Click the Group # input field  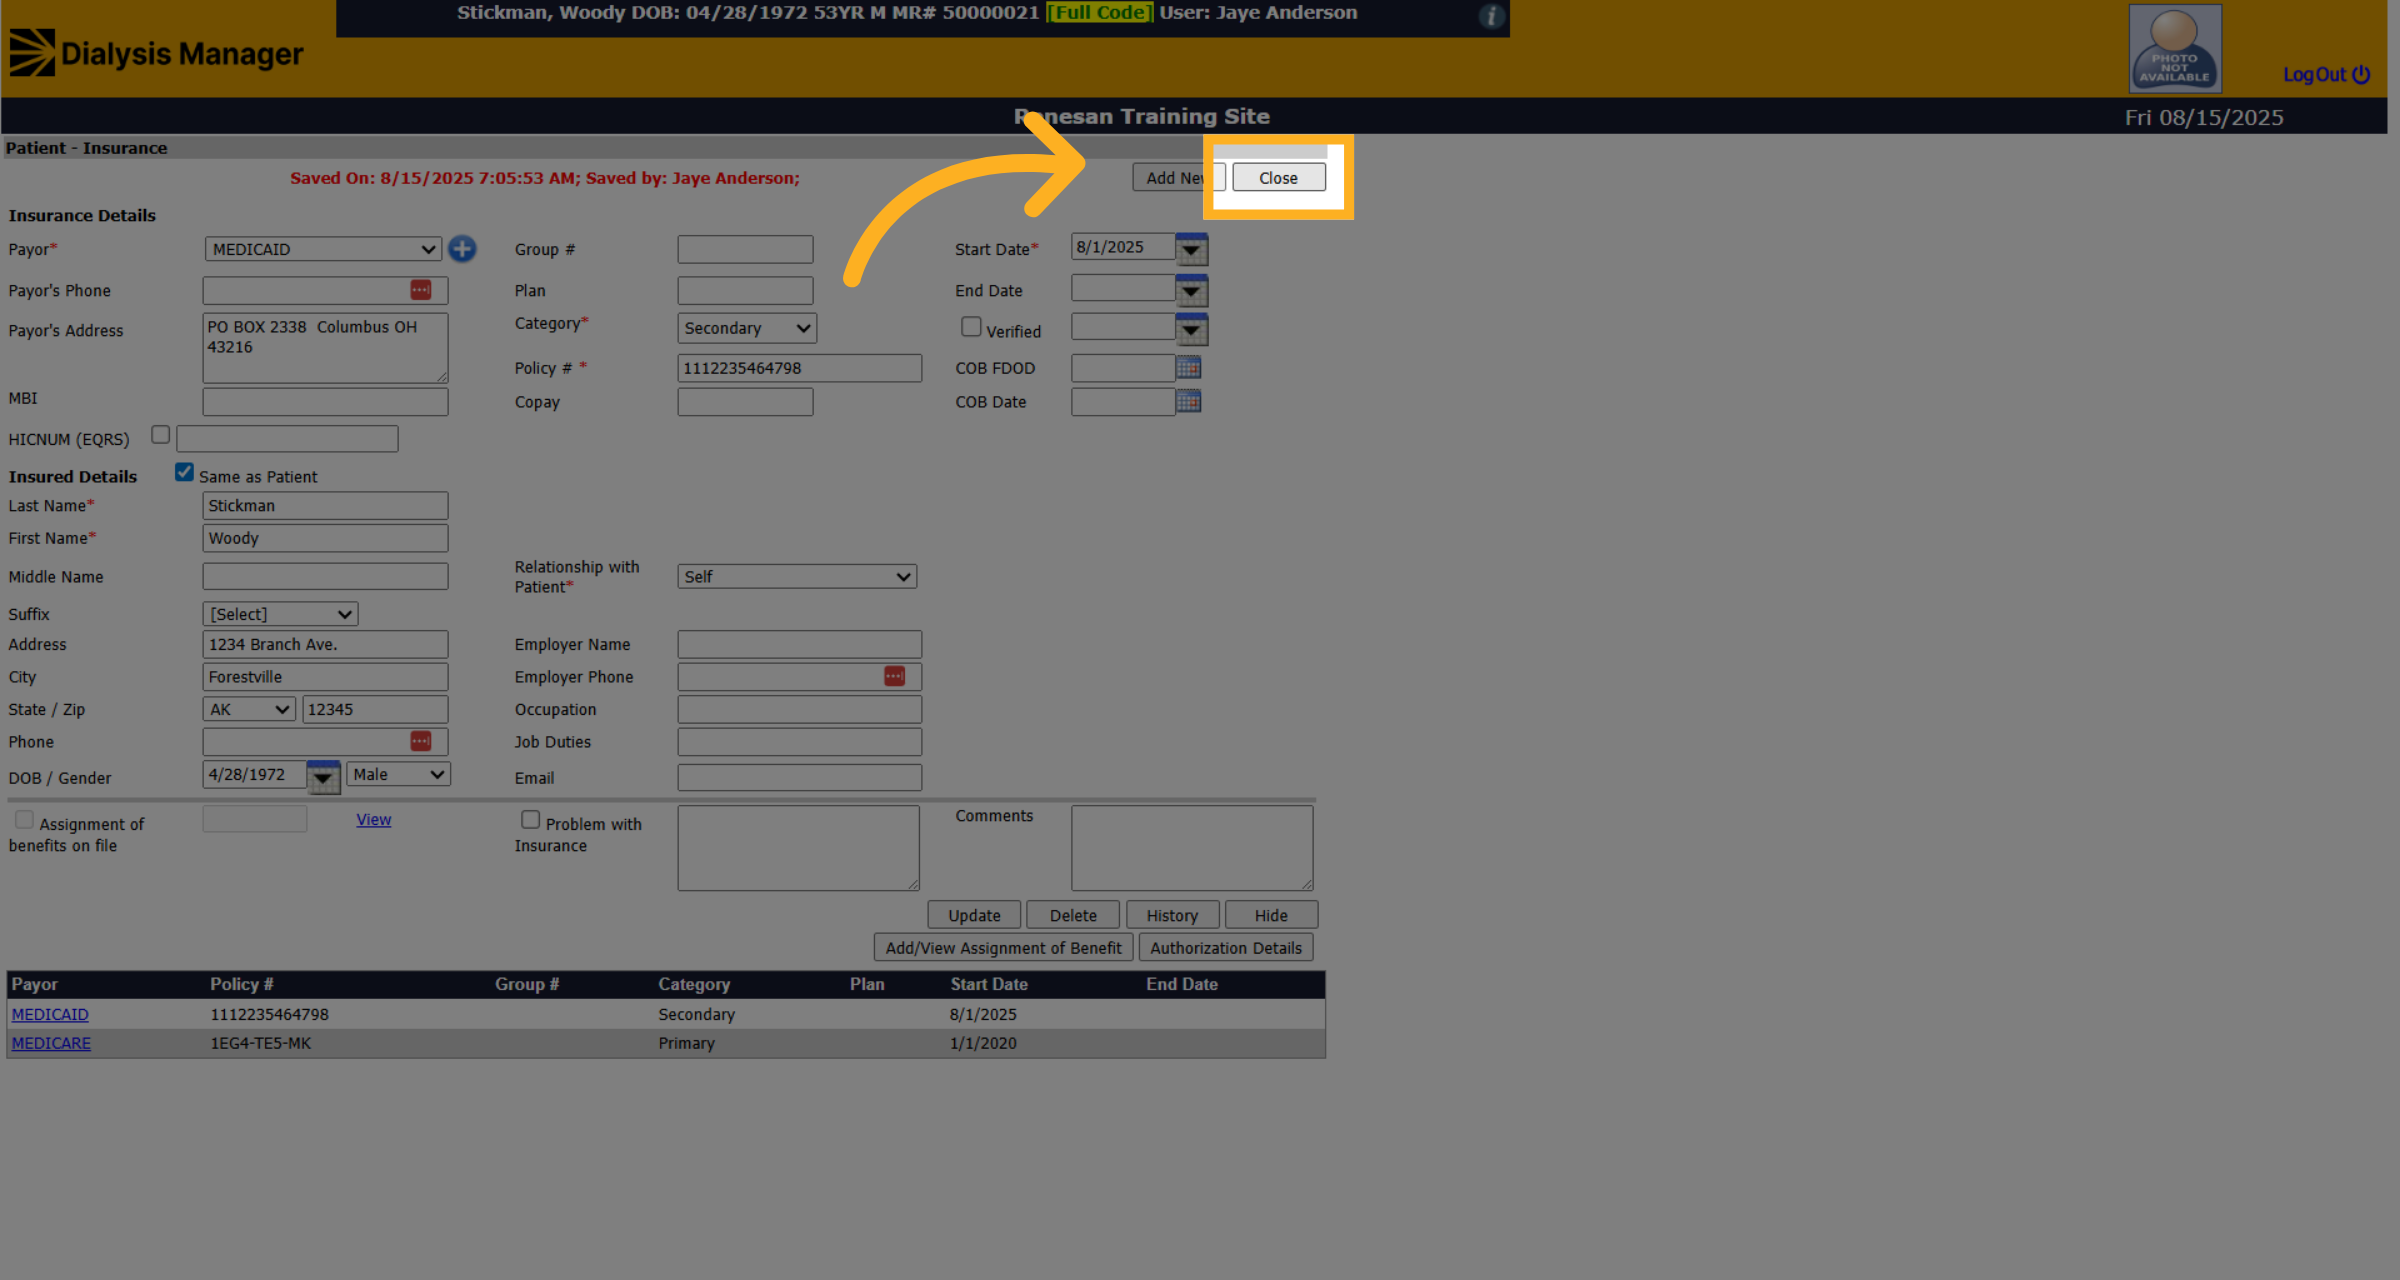coord(745,249)
